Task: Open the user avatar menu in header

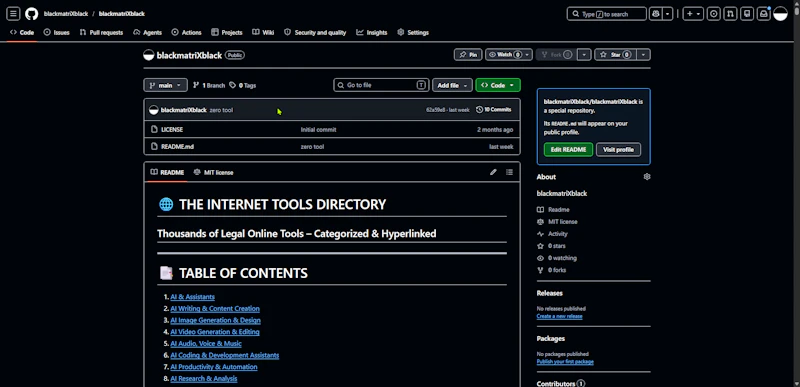Action: coord(781,14)
